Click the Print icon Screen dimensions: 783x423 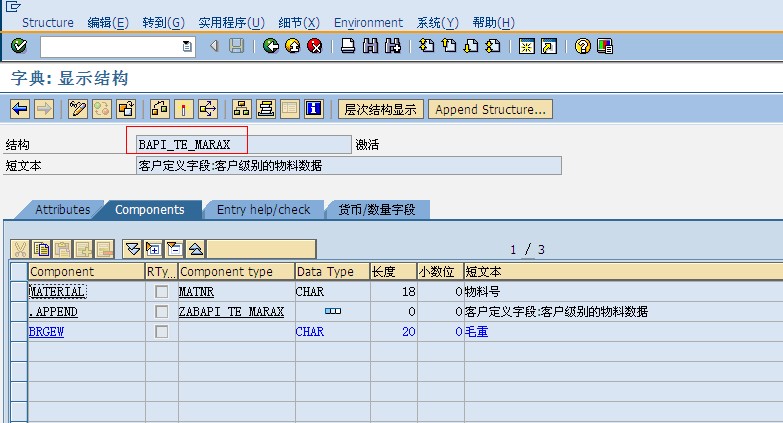(348, 46)
